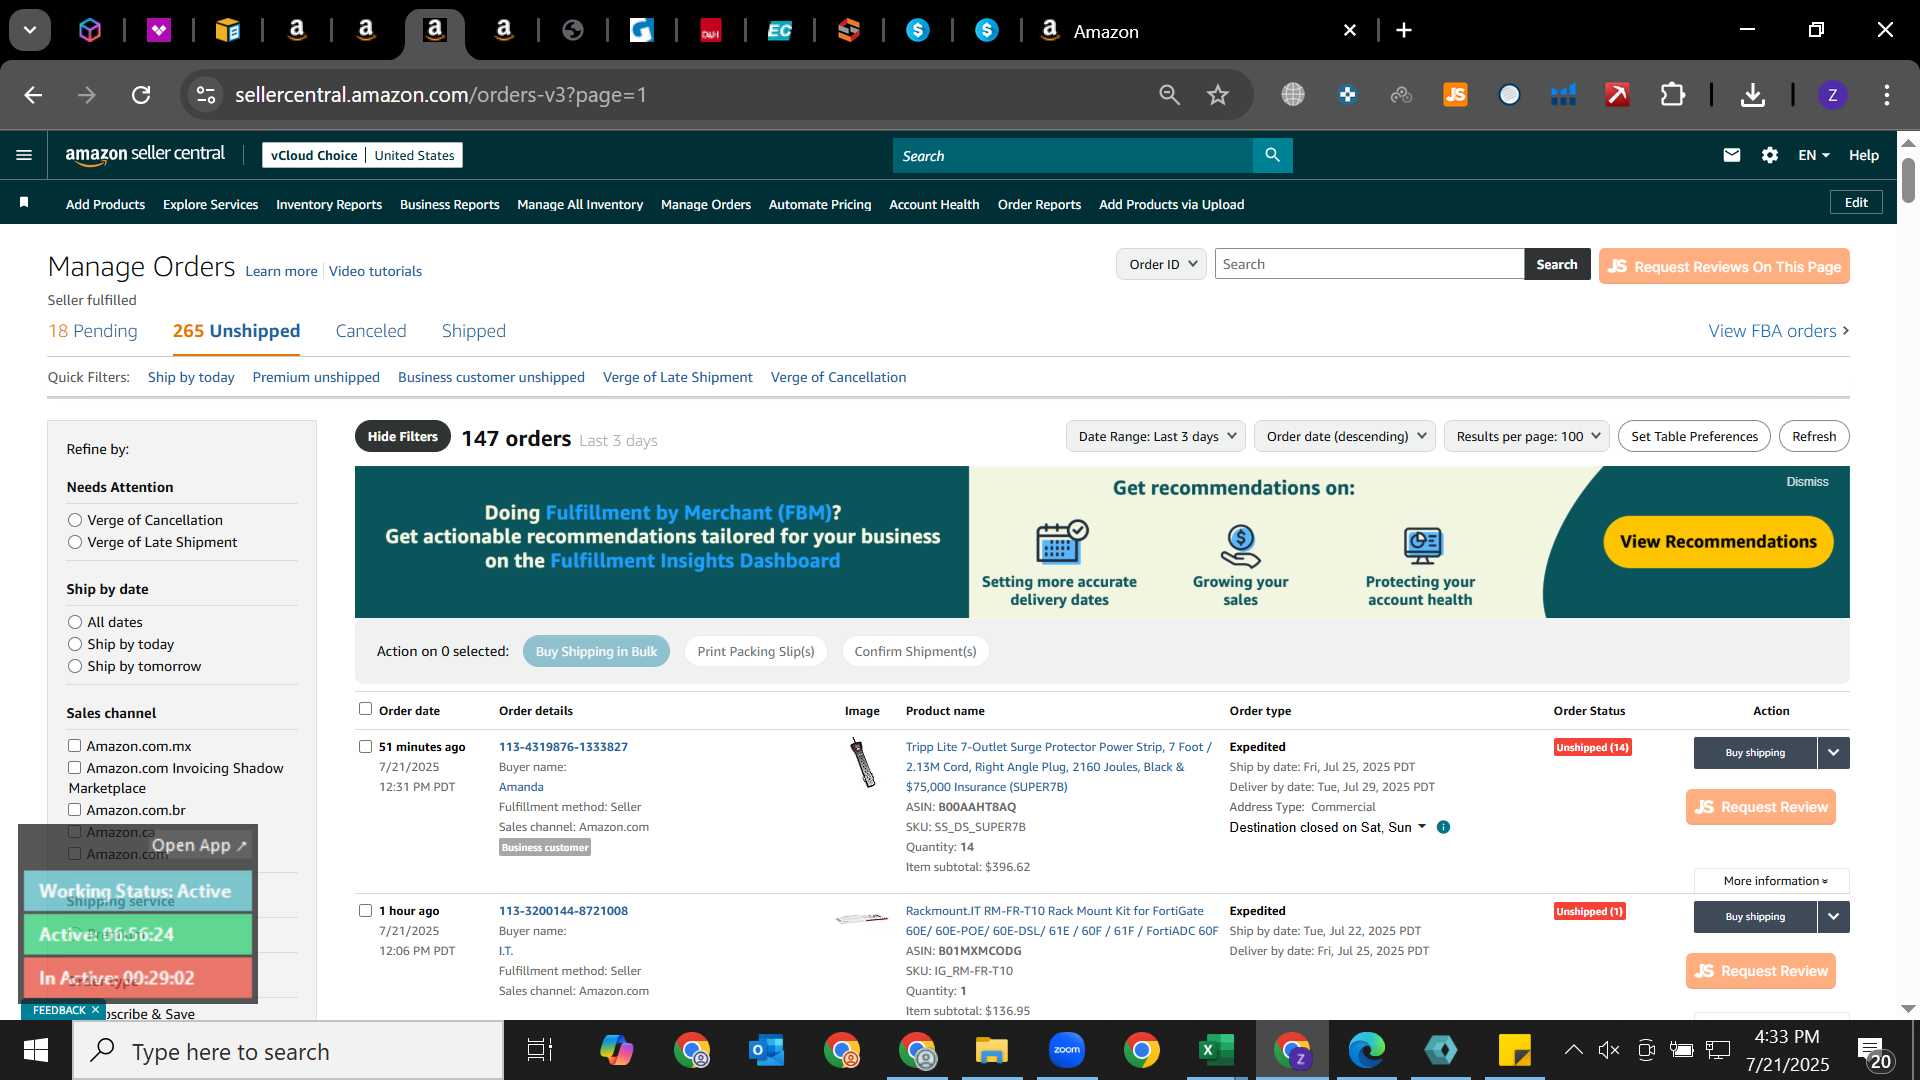Click the zoom magnifier icon in the address bar
The width and height of the screenshot is (1920, 1080).
click(x=1169, y=95)
